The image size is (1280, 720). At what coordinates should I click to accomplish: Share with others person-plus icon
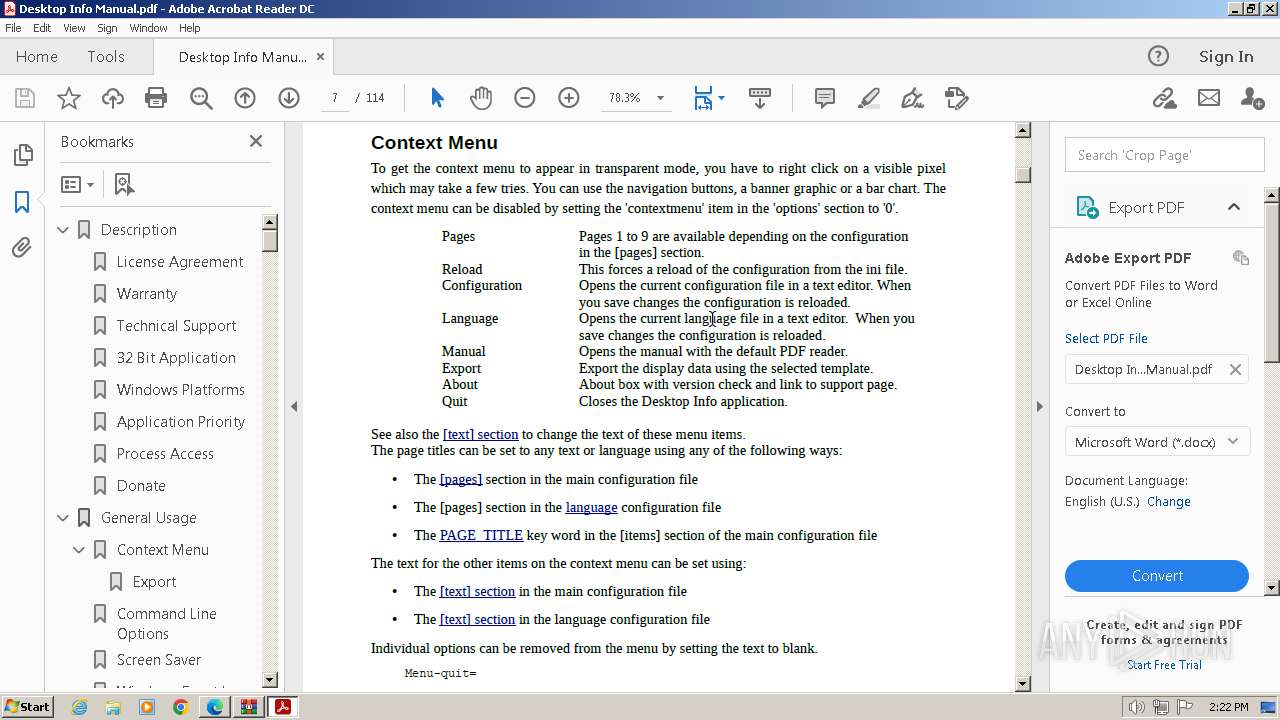1252,98
